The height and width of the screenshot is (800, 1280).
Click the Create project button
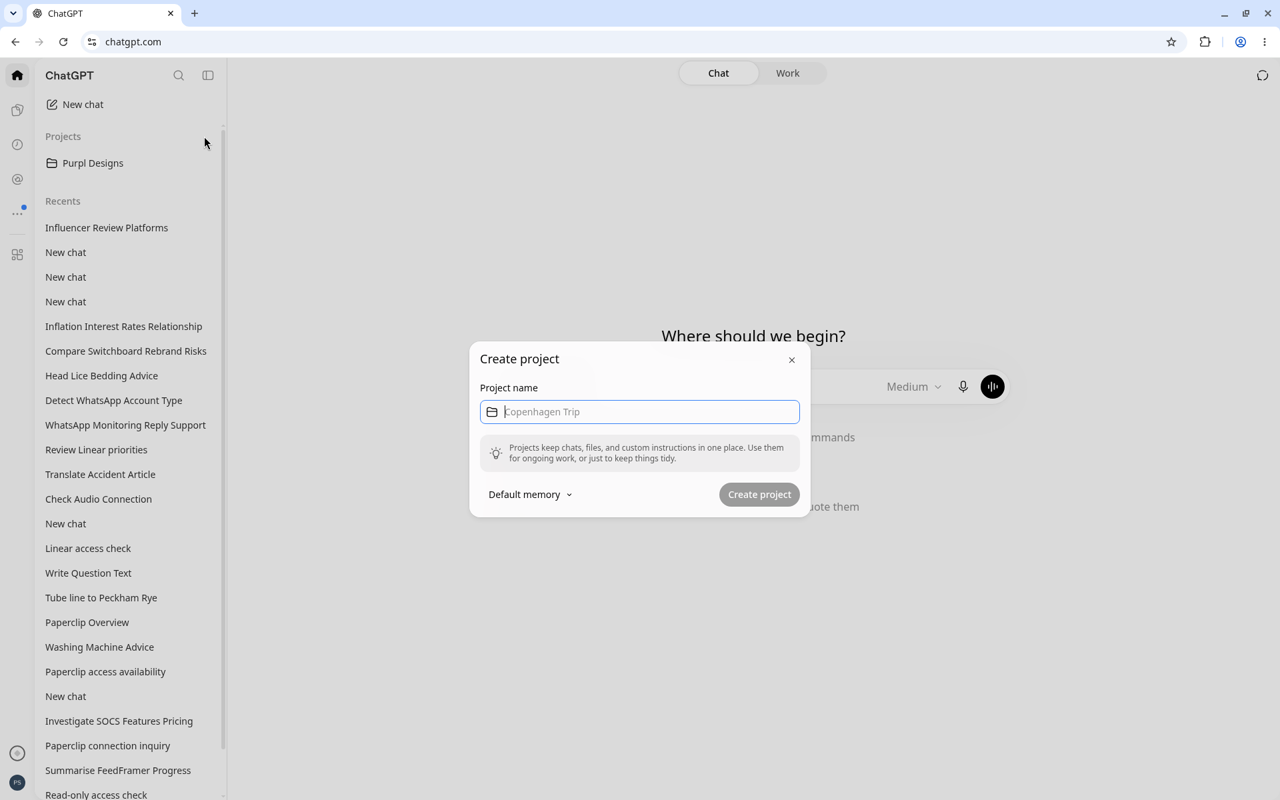[759, 495]
